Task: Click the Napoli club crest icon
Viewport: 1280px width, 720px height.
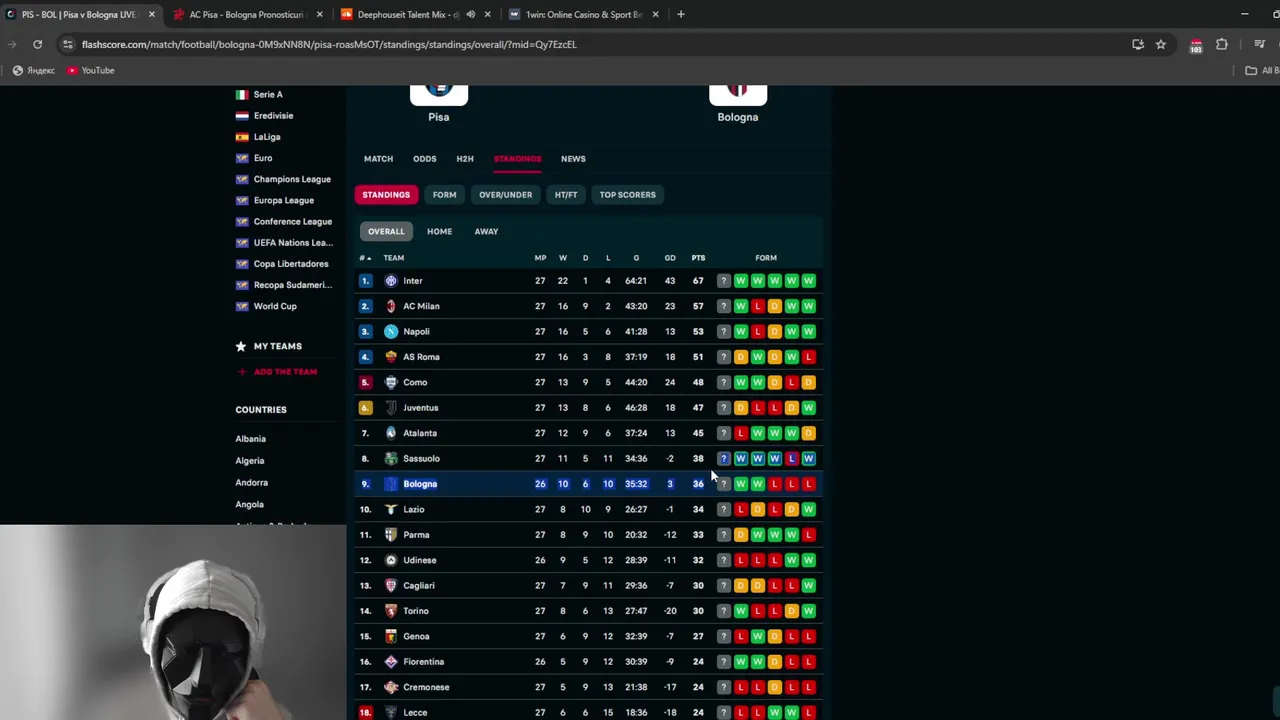Action: click(391, 331)
